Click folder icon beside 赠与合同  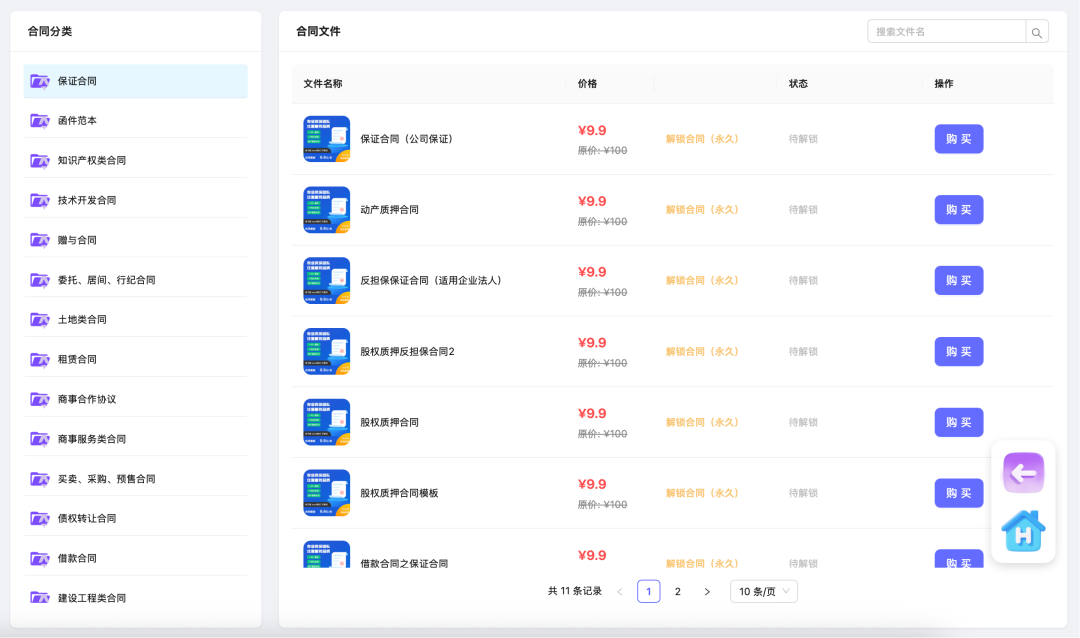coord(40,240)
